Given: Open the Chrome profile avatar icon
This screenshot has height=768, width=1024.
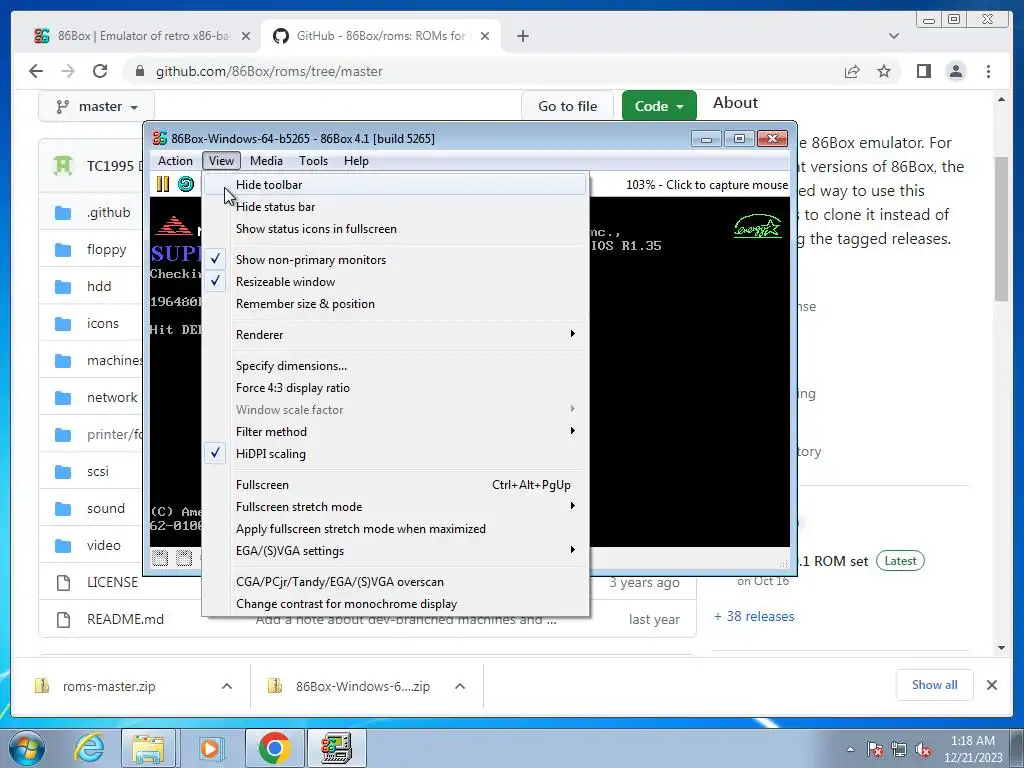Looking at the screenshot, I should tap(955, 71).
